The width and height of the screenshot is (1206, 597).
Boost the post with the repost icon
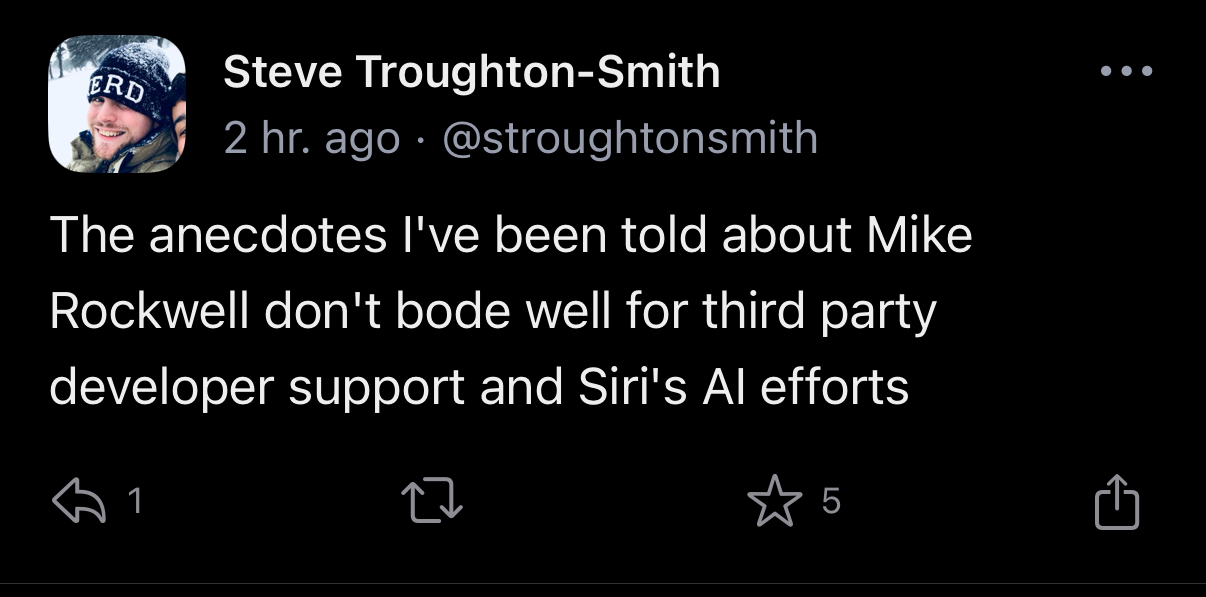tap(431, 503)
